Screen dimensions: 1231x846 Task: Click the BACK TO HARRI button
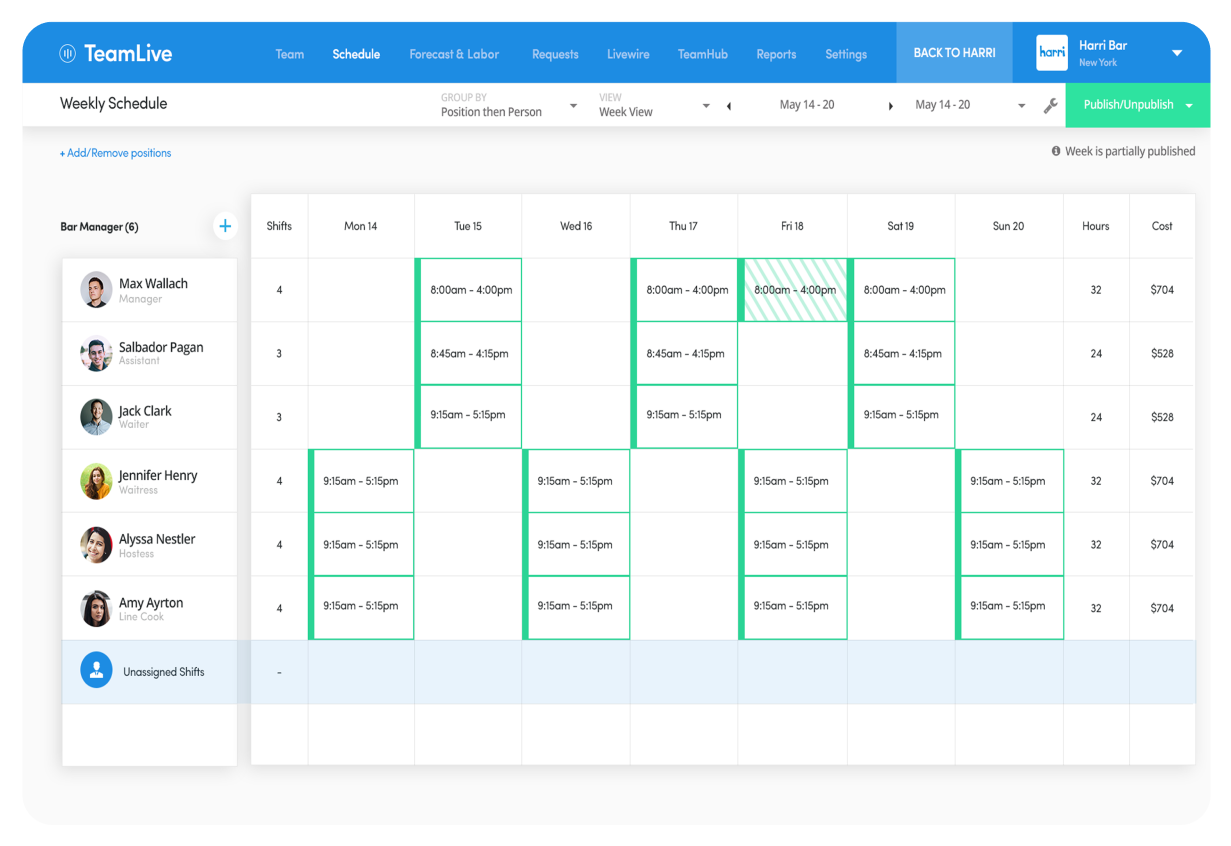pyautogui.click(x=954, y=53)
